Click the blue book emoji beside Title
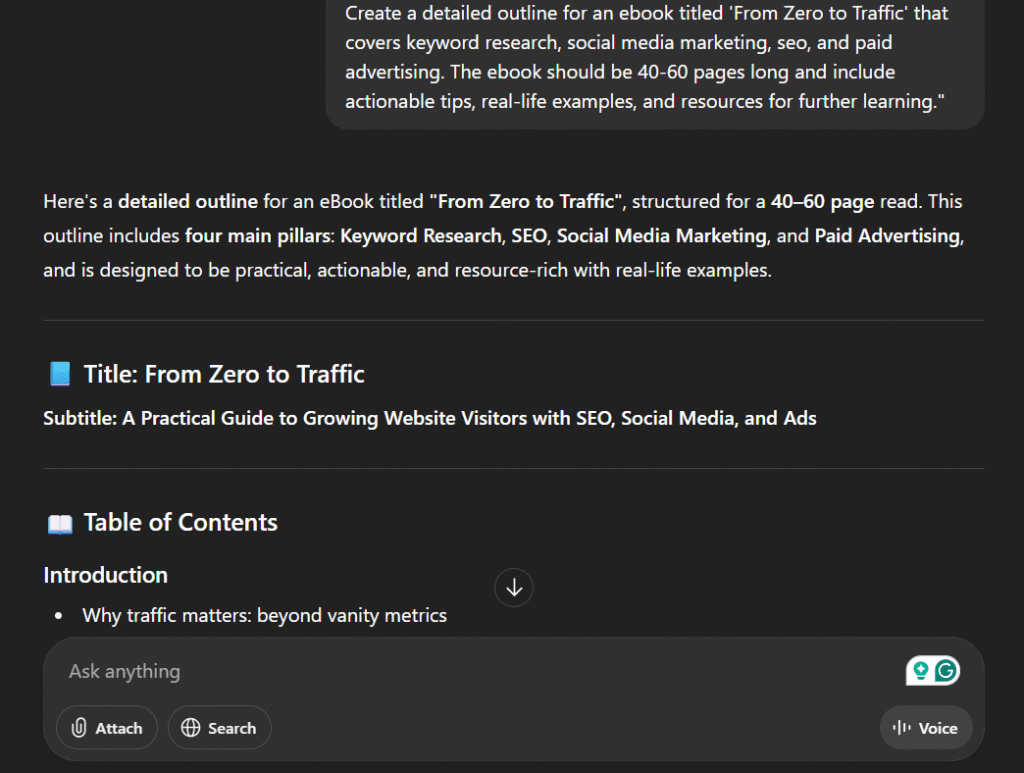This screenshot has width=1024, height=773. coord(58,373)
